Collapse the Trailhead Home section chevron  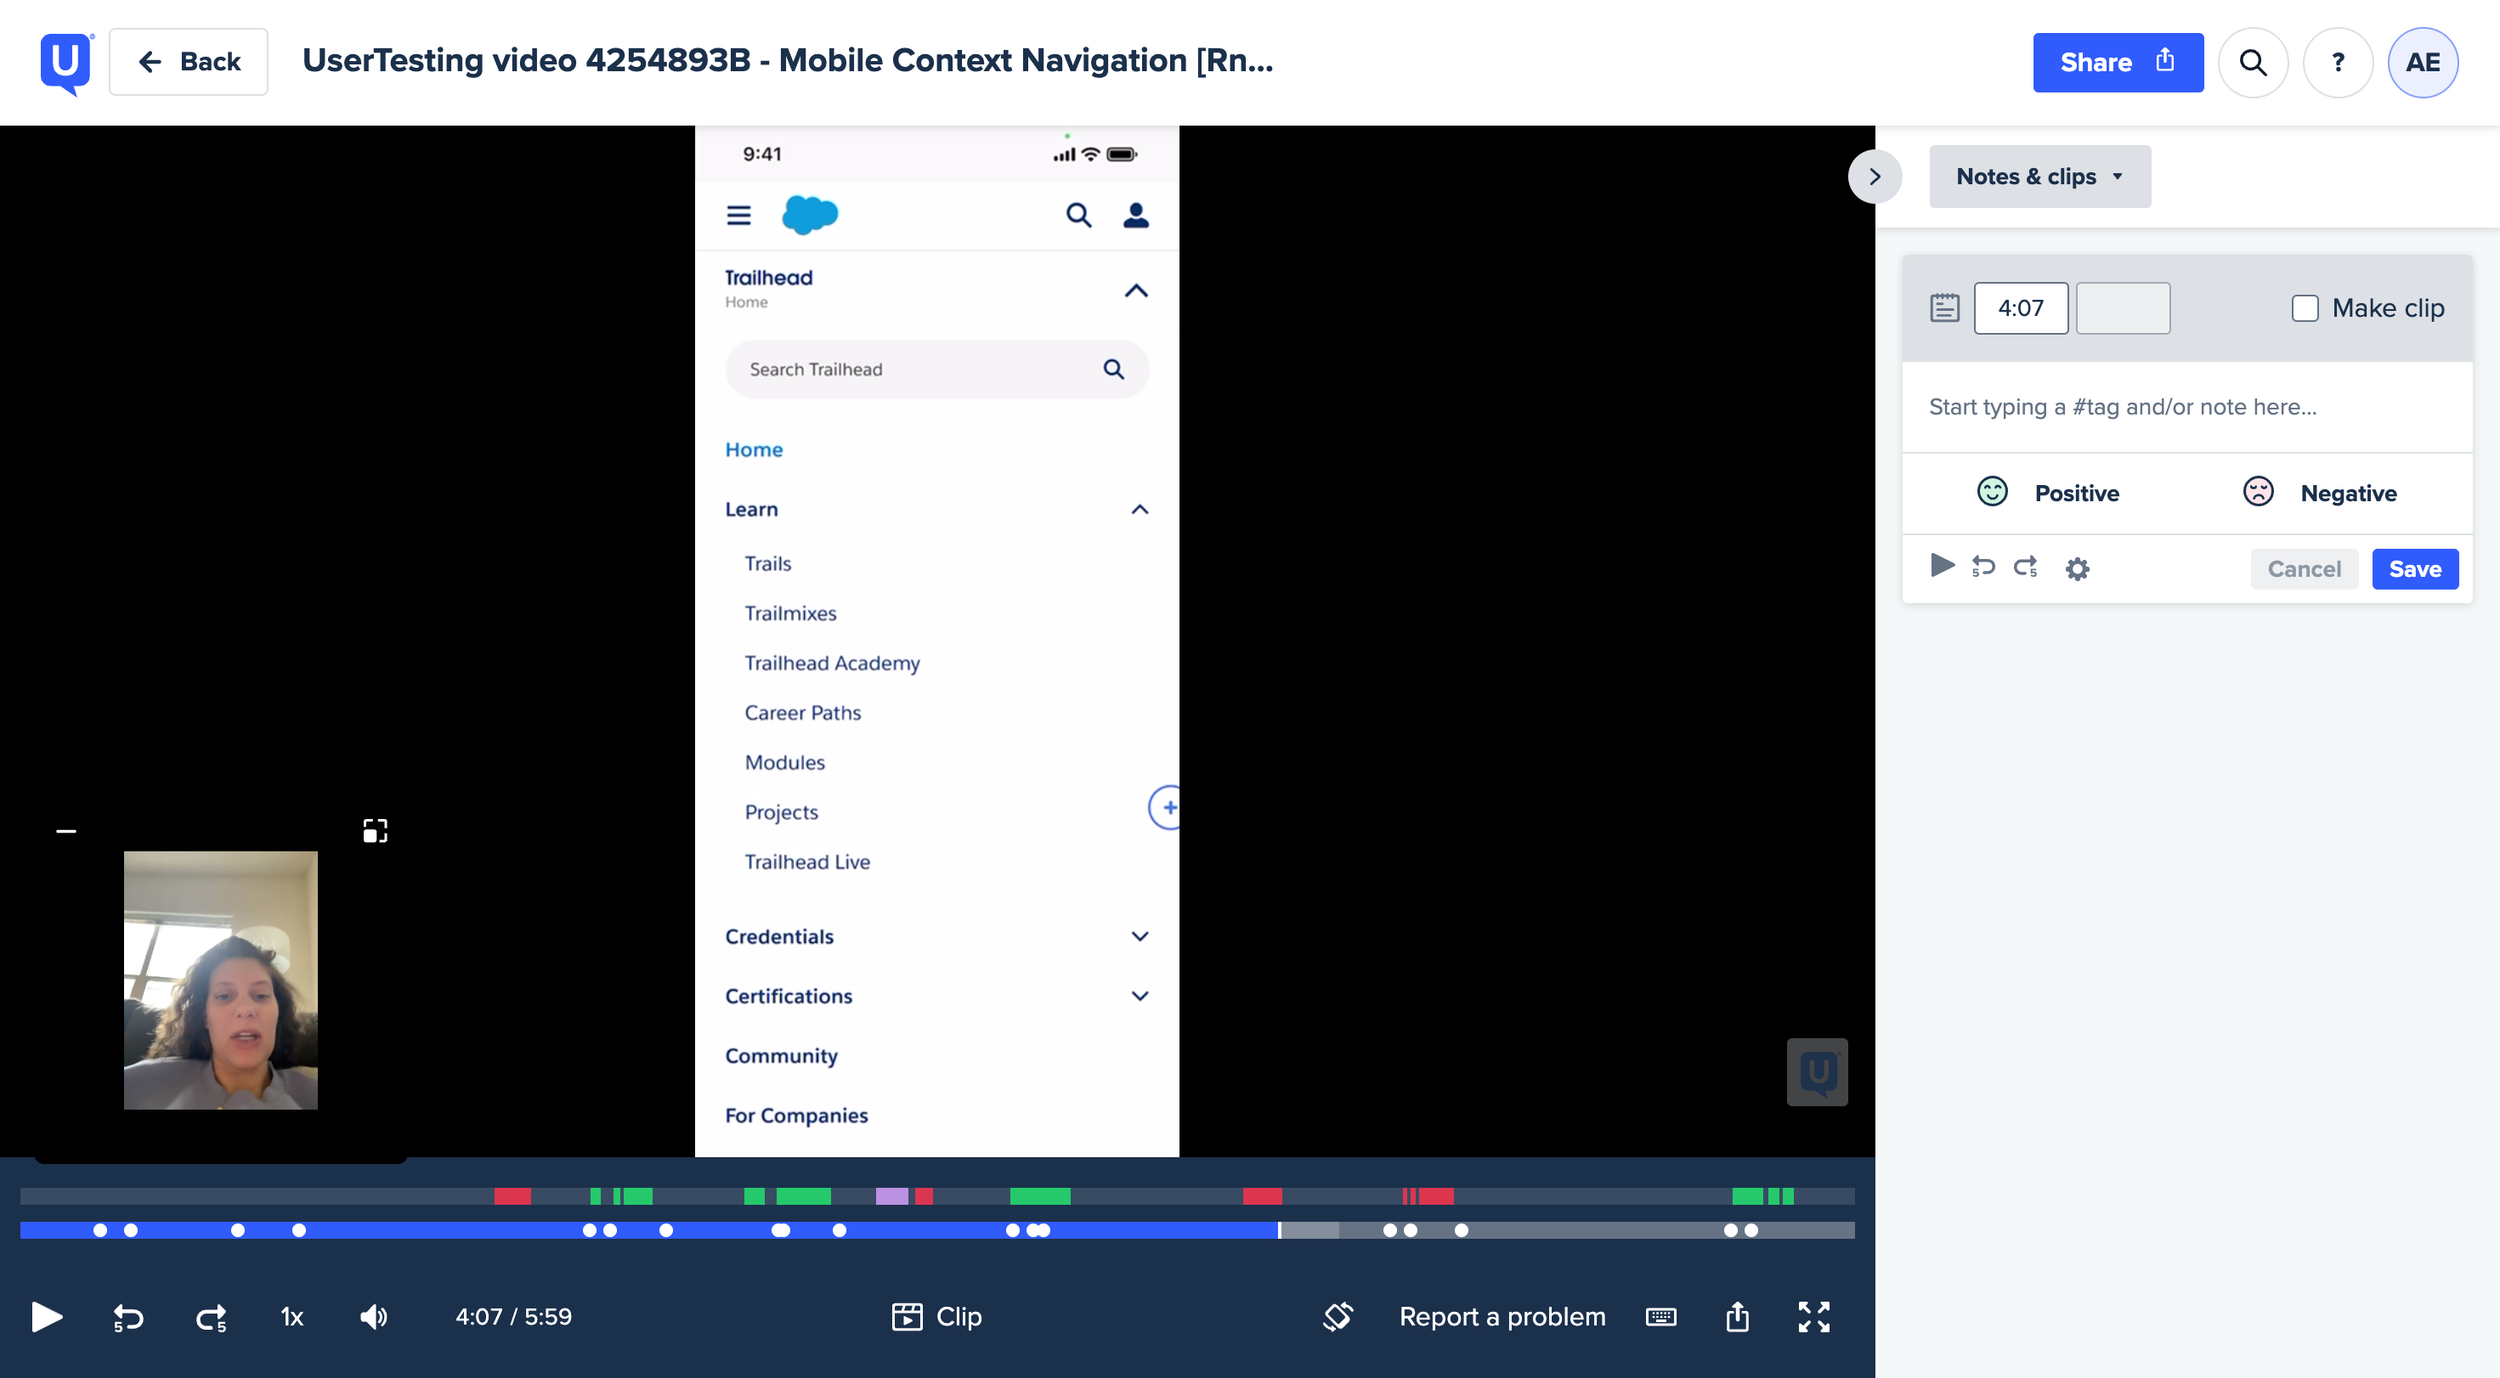(1136, 291)
